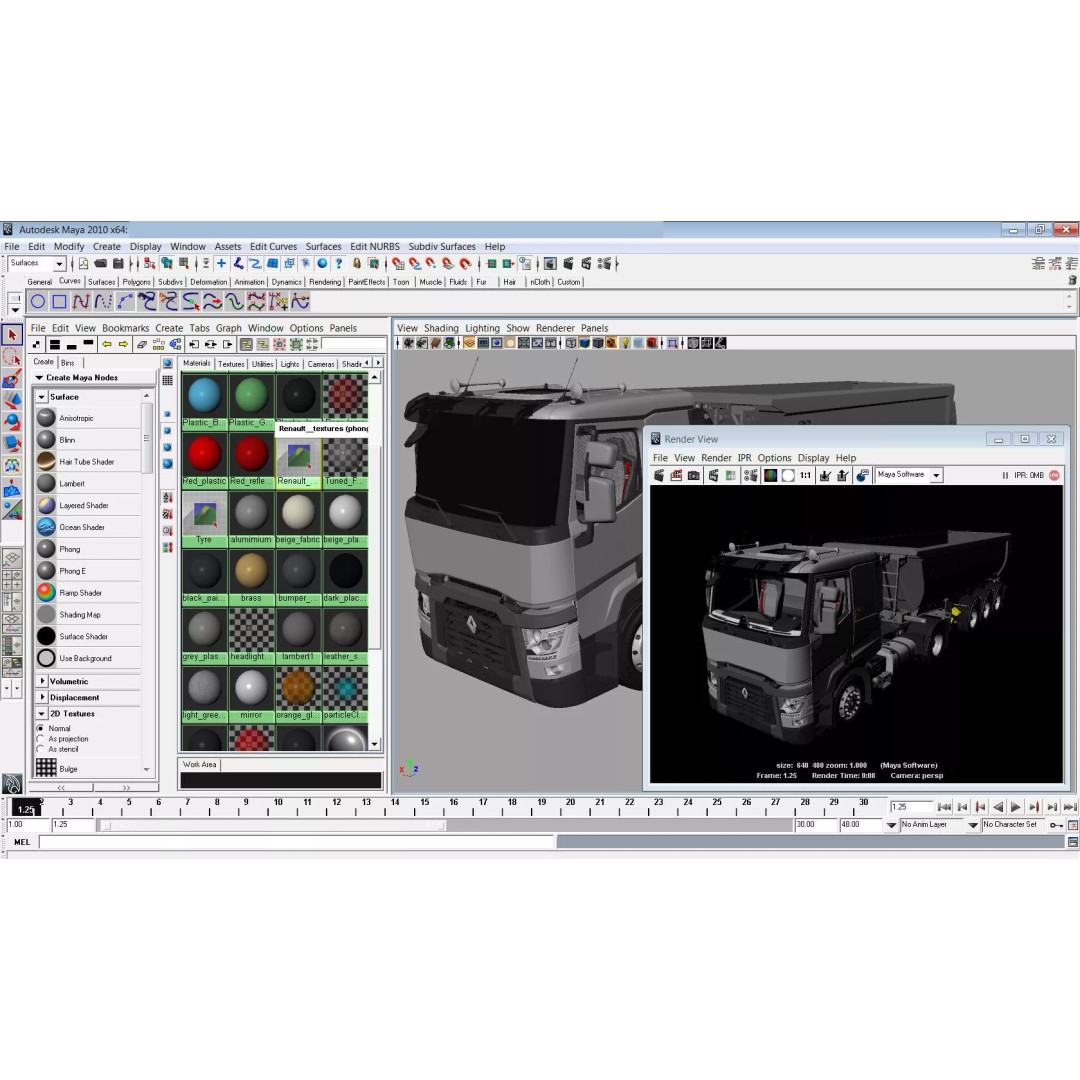Select the arrow Select tool in the toolbox
The width and height of the screenshot is (1080, 1080).
pos(12,335)
